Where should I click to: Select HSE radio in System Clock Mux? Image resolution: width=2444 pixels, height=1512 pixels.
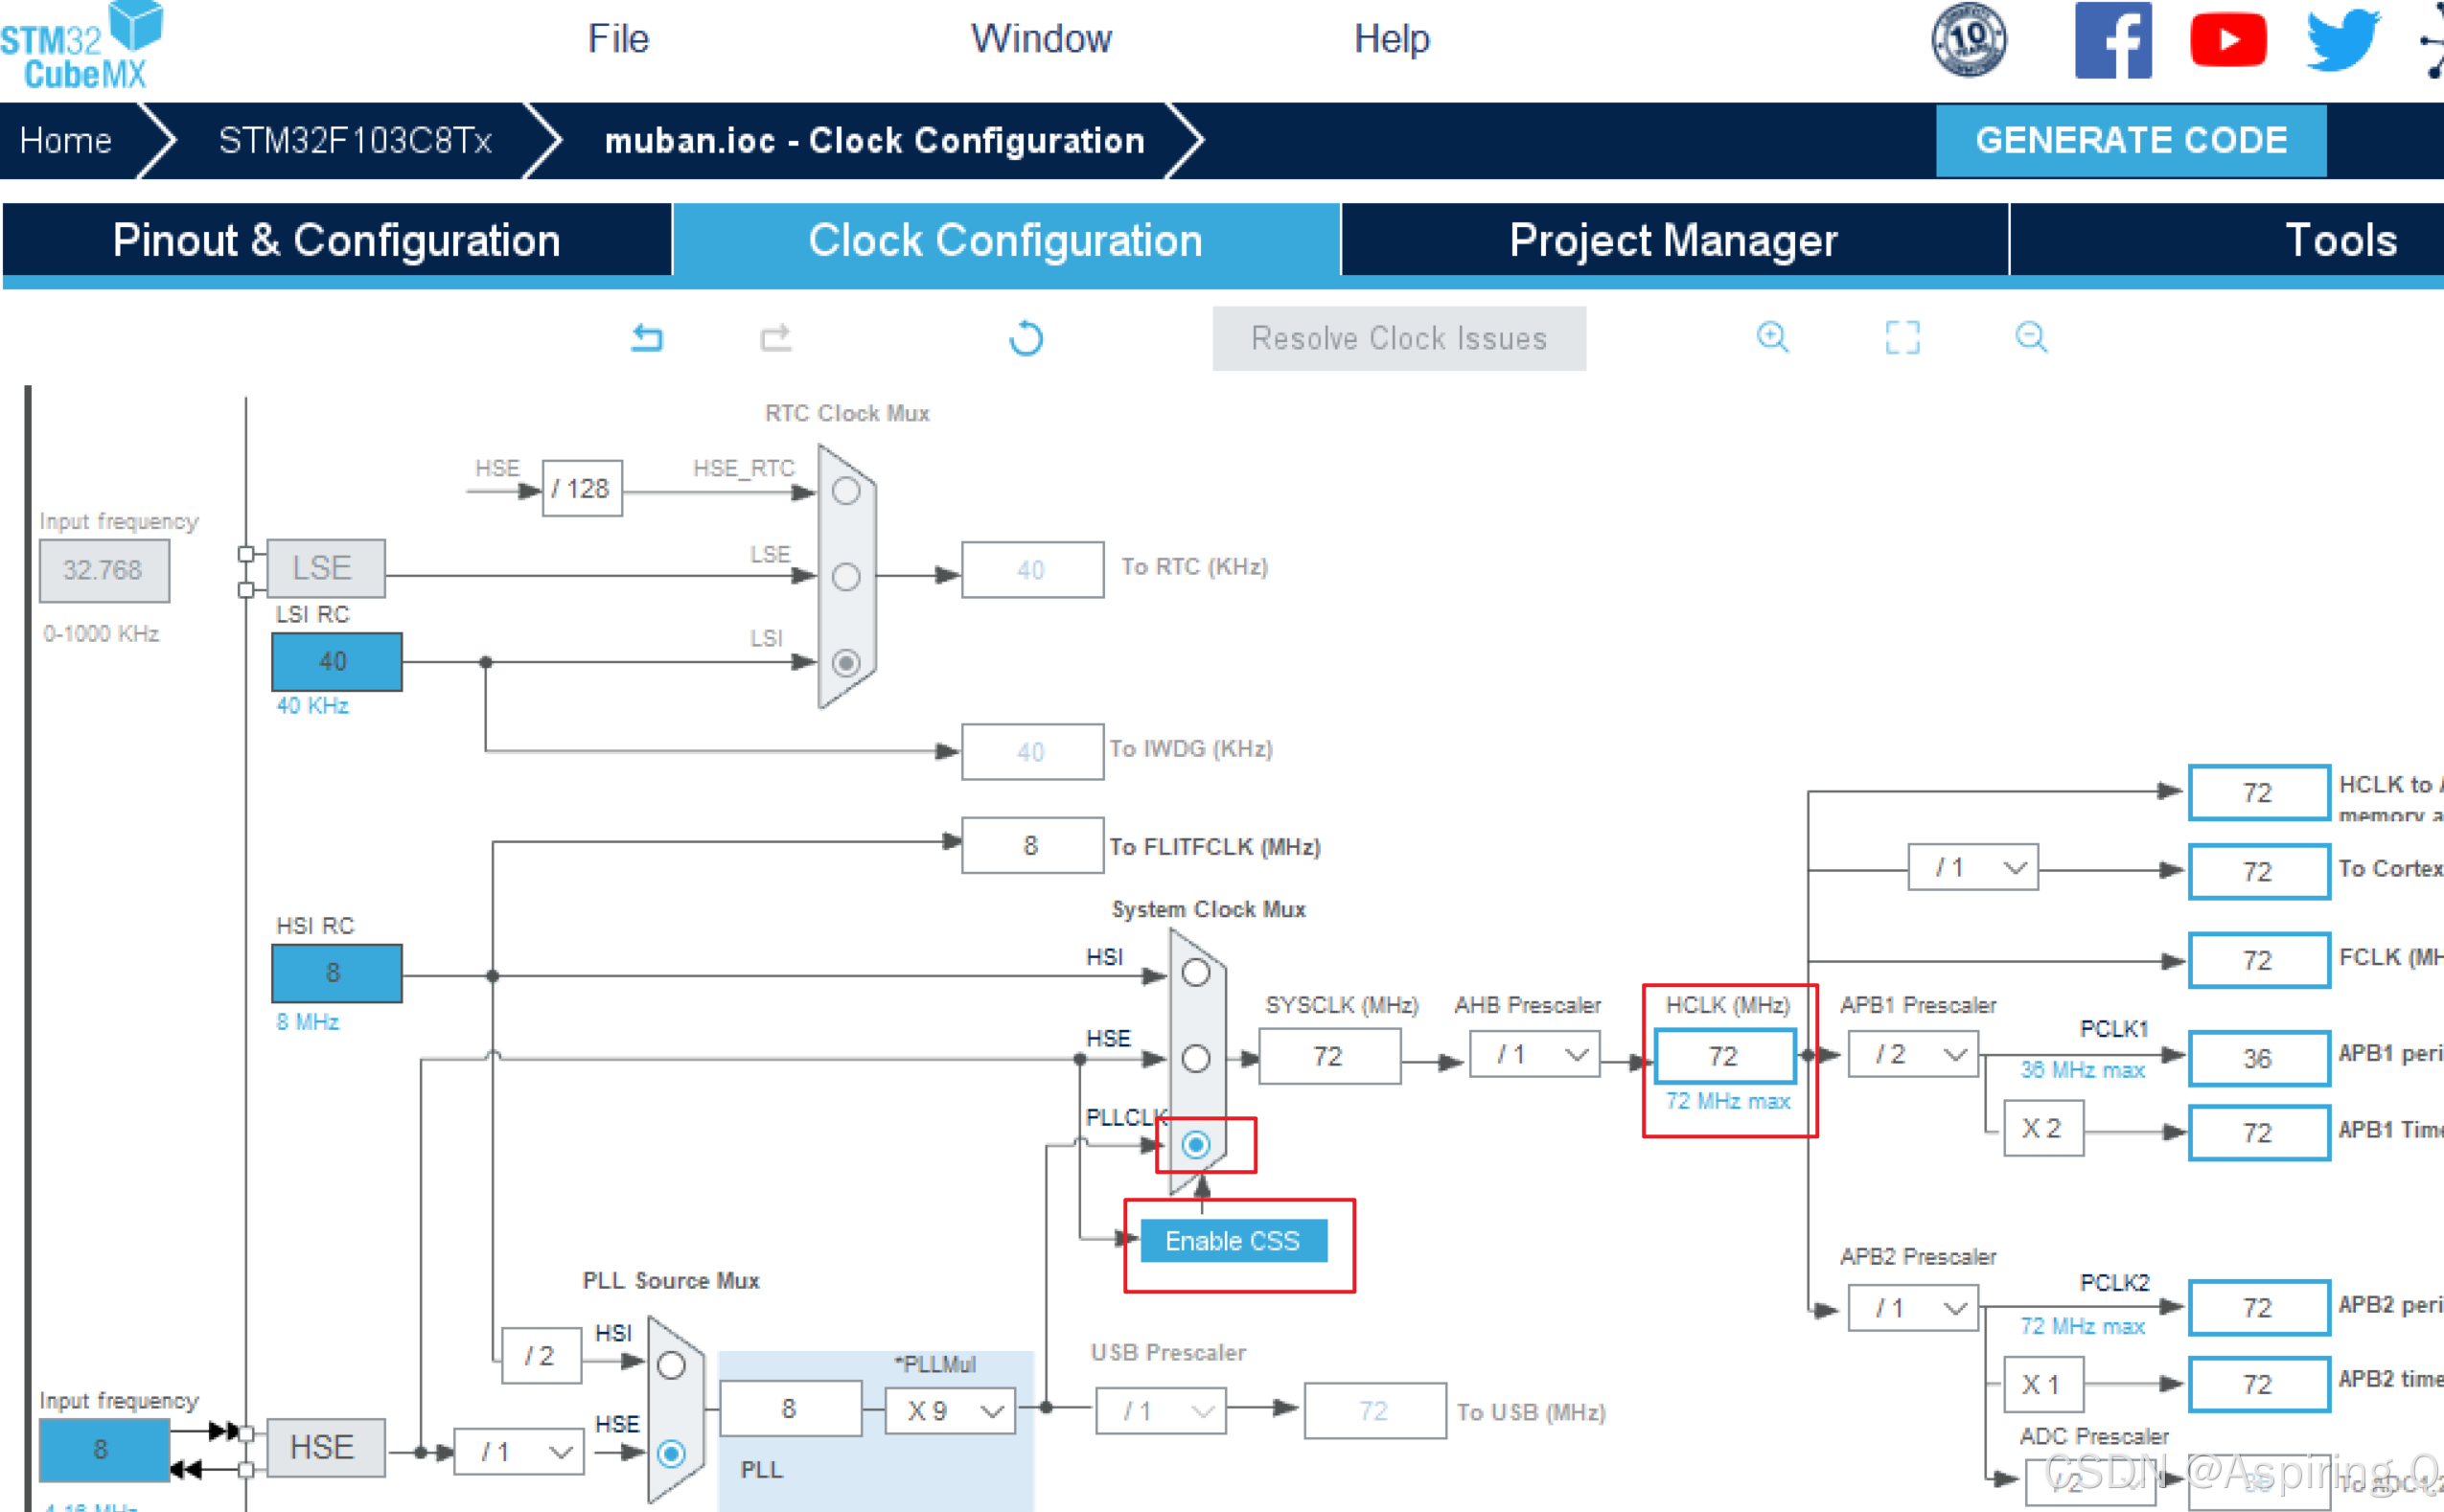[x=1196, y=1058]
